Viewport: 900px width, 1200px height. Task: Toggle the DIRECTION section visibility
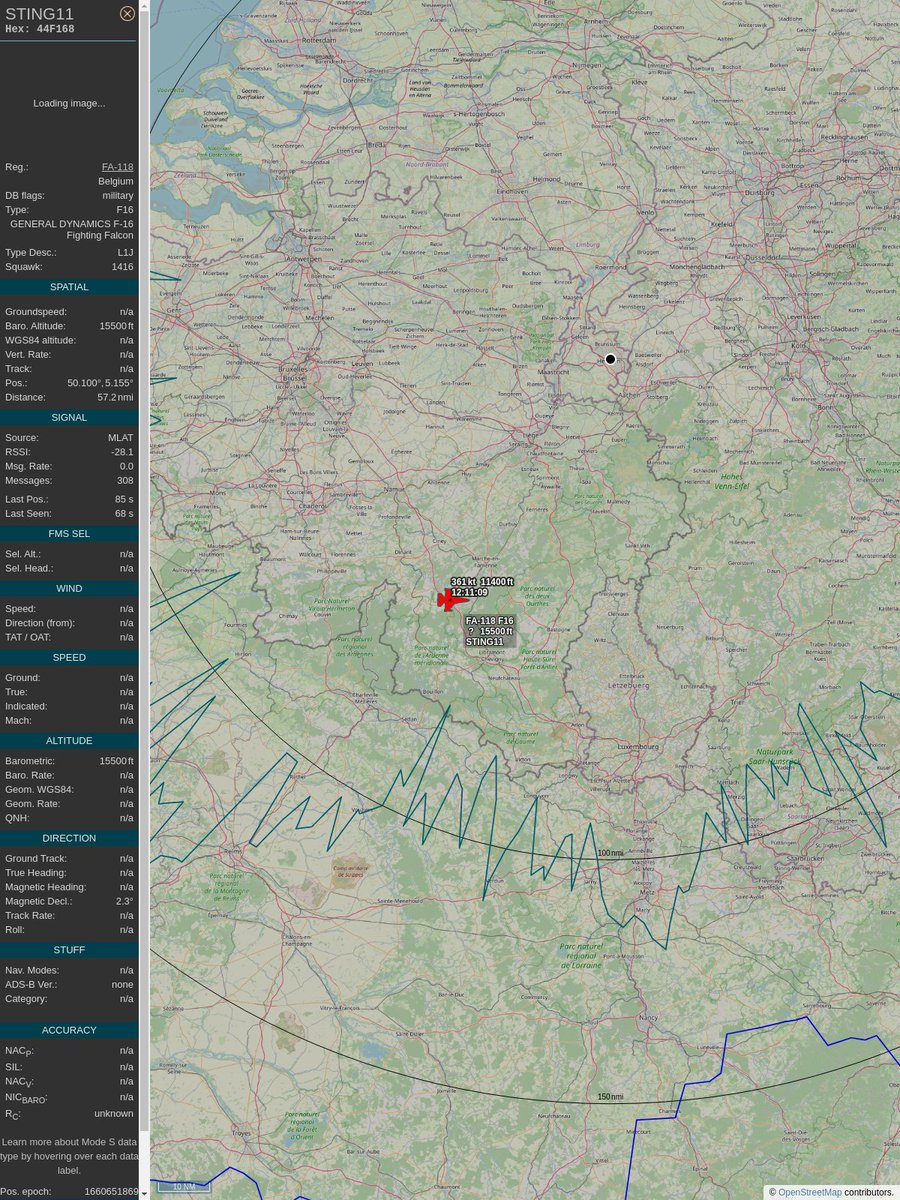click(x=68, y=838)
